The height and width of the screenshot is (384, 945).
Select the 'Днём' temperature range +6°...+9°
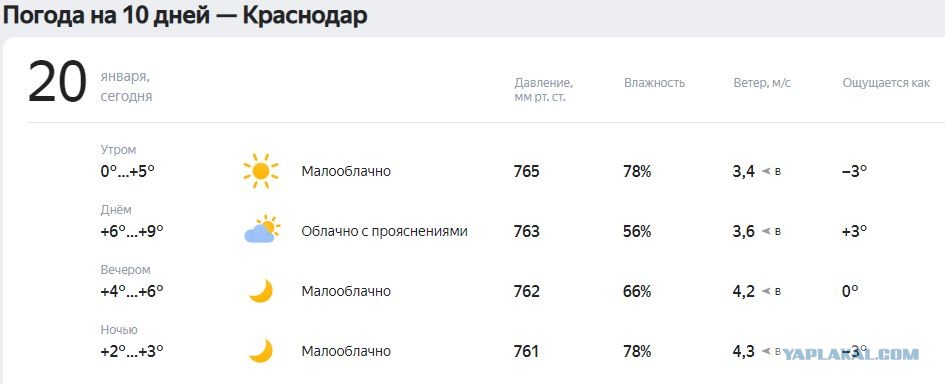(132, 231)
